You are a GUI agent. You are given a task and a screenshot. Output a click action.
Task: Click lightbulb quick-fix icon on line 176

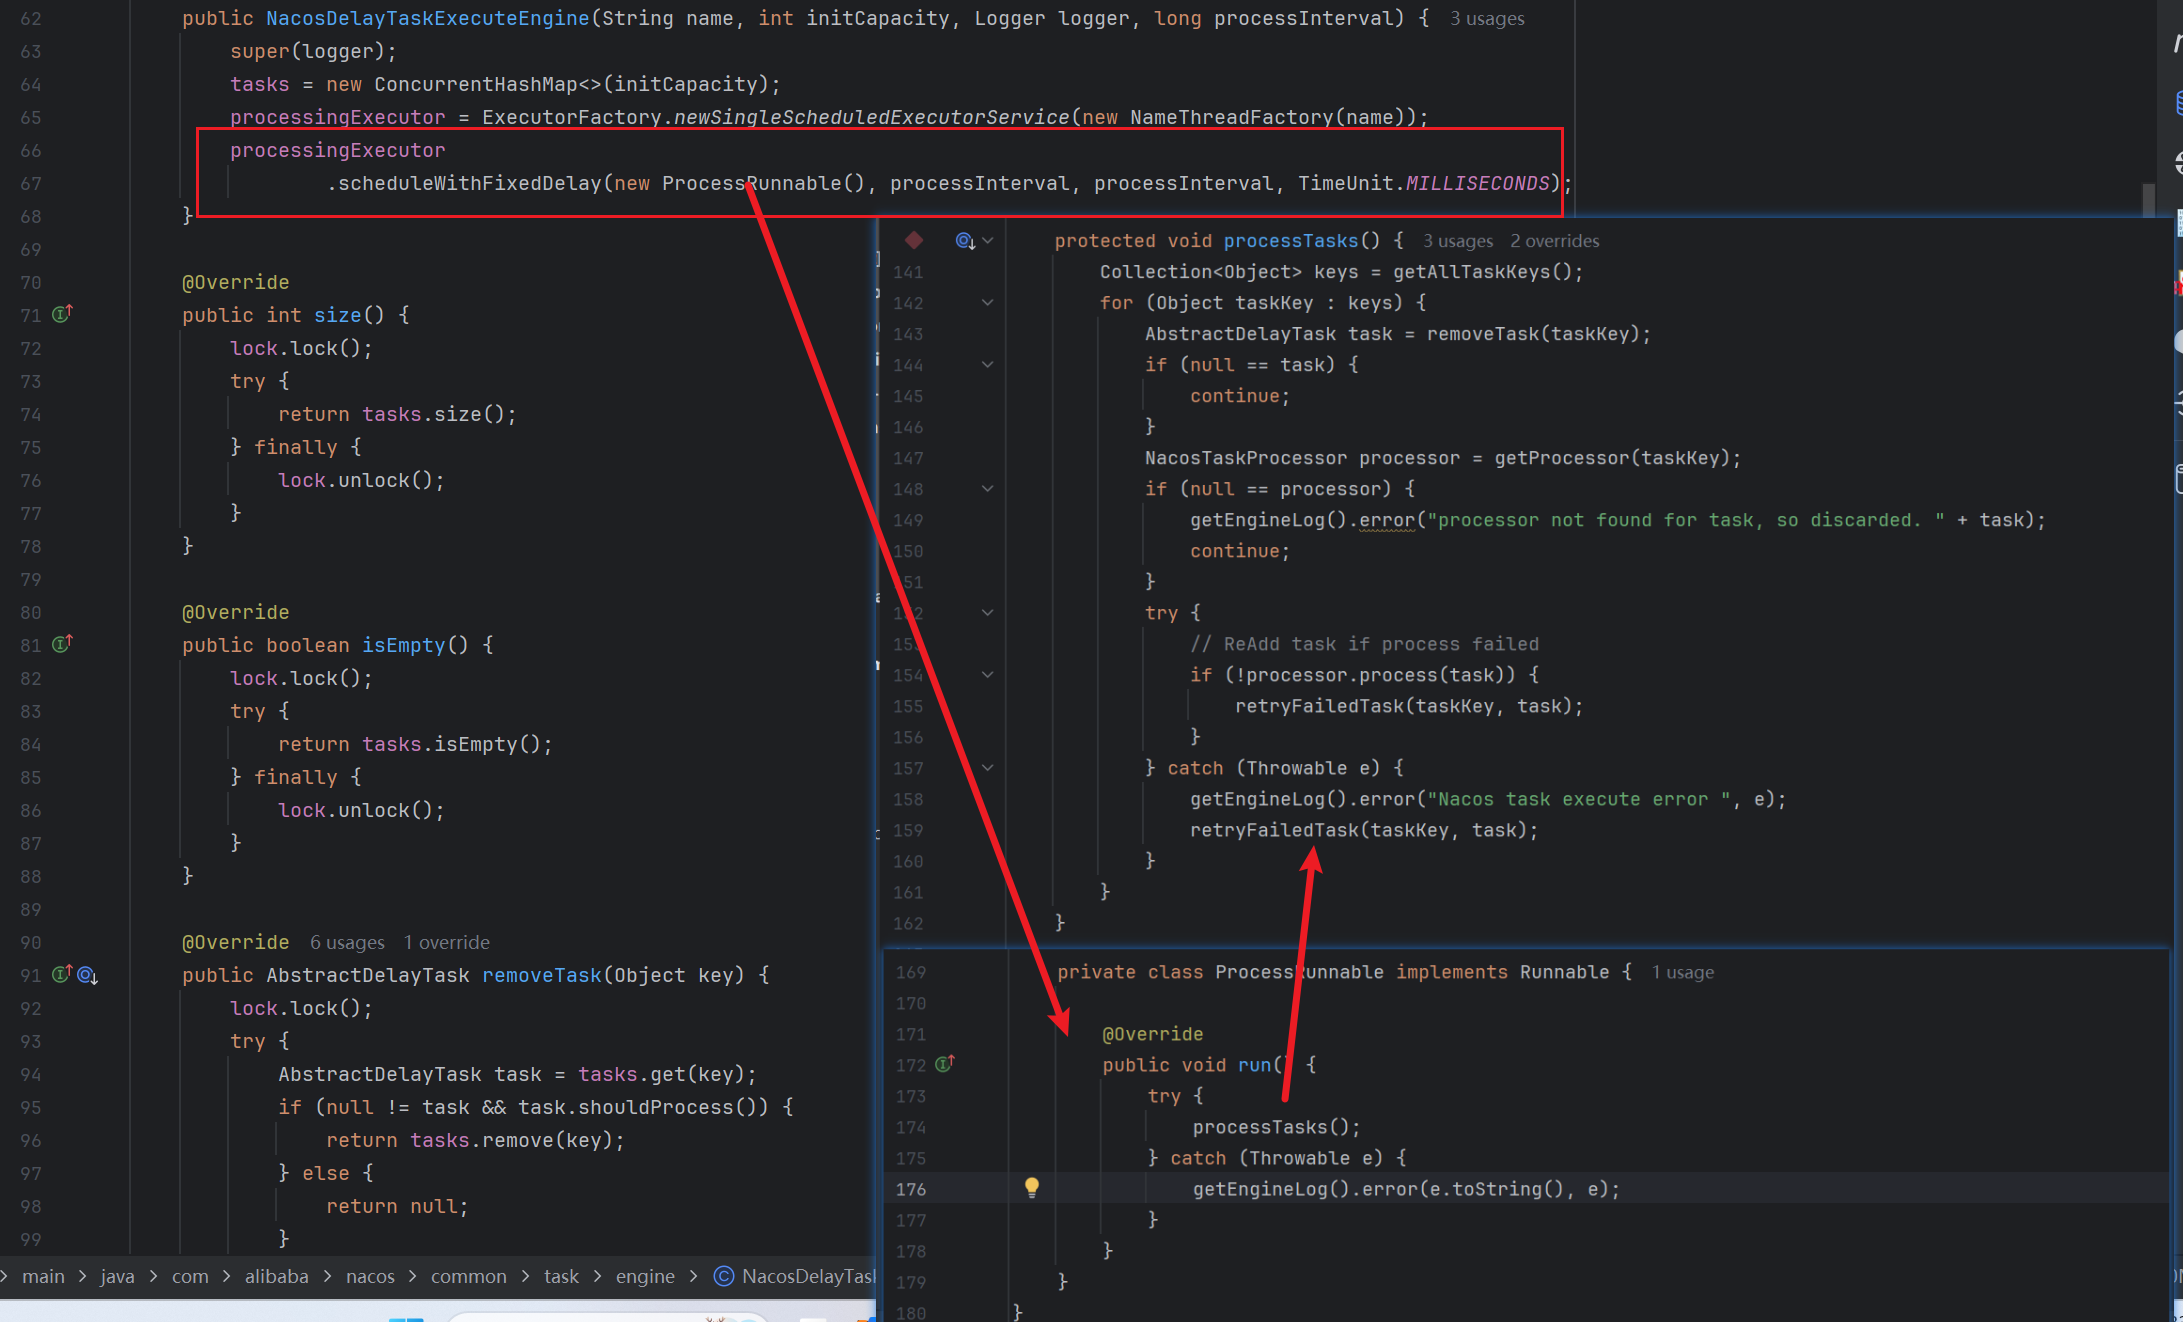(1032, 1187)
